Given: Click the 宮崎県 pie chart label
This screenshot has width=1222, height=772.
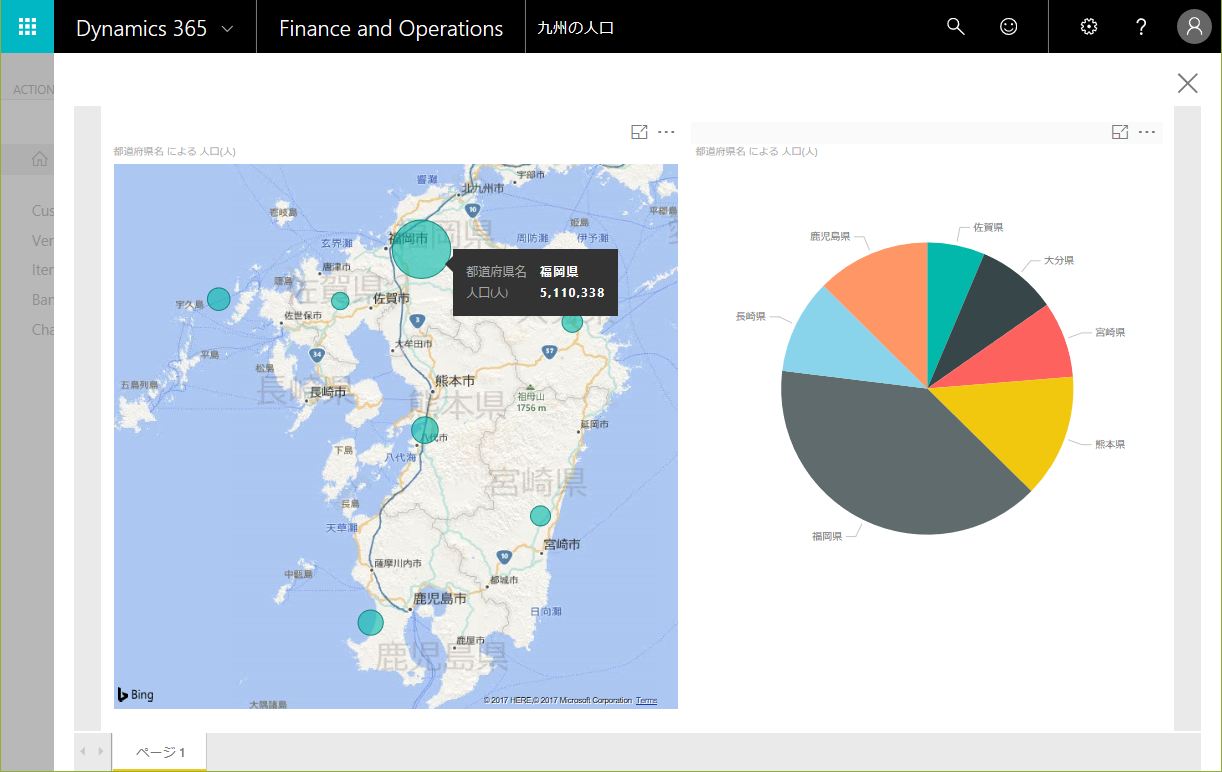Looking at the screenshot, I should coord(1110,332).
